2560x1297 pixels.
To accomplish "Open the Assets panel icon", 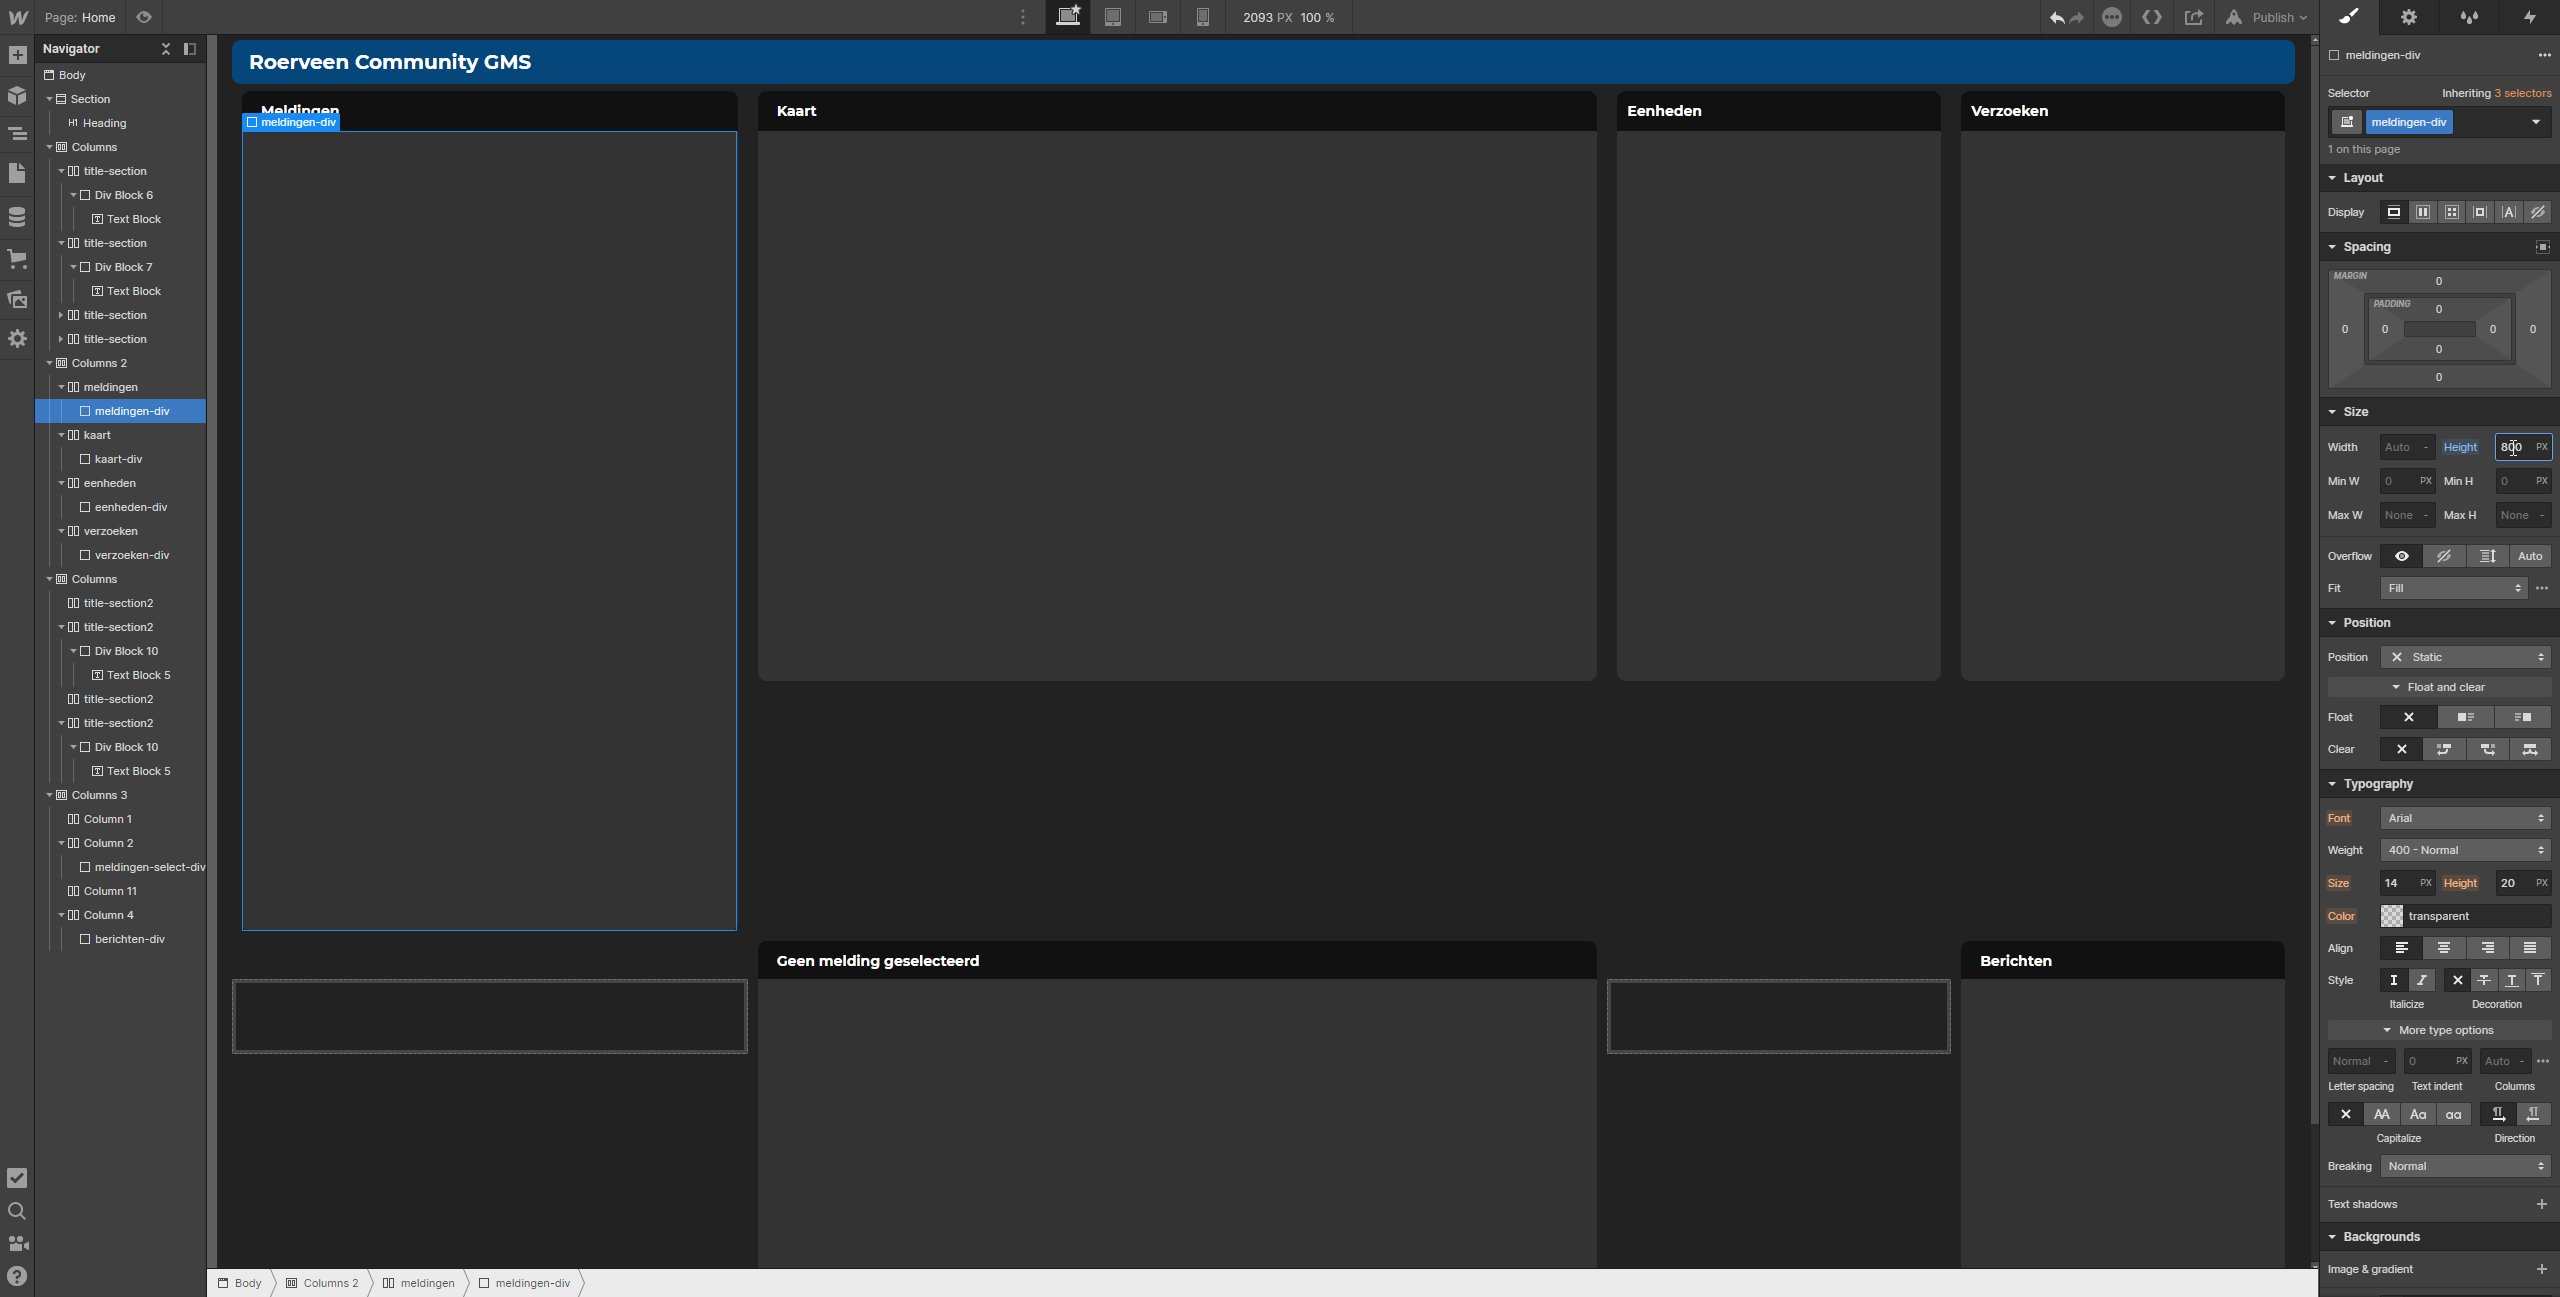I will 17,299.
